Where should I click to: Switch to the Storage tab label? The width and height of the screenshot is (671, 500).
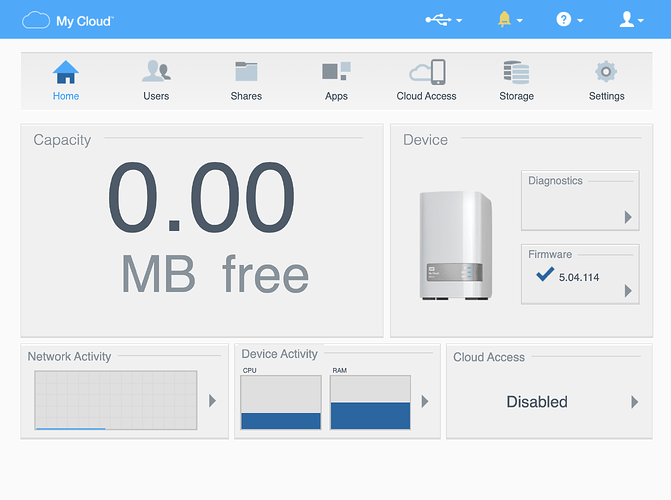(517, 96)
